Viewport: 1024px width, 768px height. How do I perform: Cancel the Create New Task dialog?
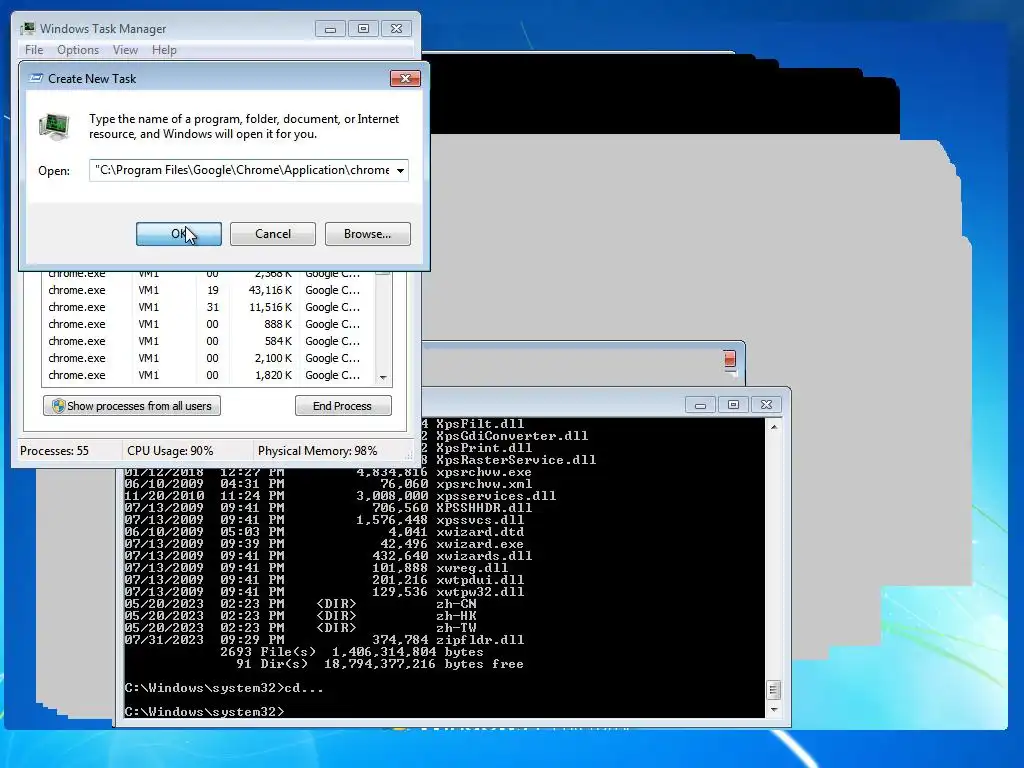tap(272, 234)
